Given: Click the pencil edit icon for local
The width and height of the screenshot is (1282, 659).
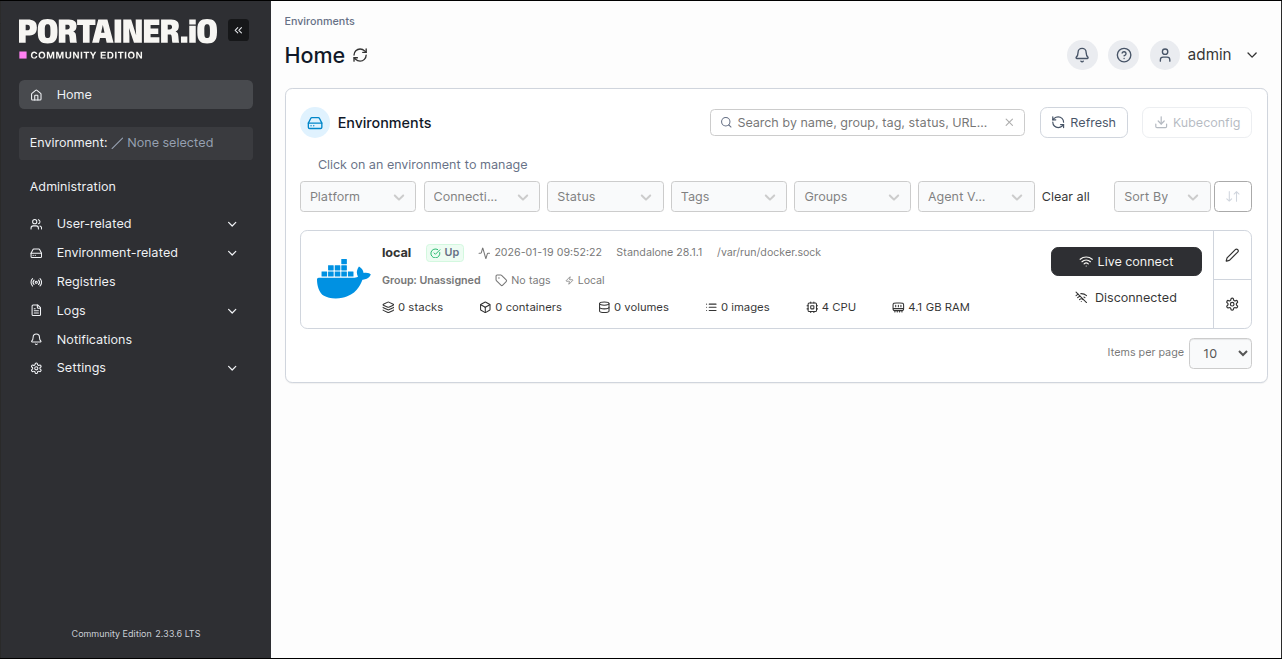Looking at the screenshot, I should click(x=1232, y=256).
